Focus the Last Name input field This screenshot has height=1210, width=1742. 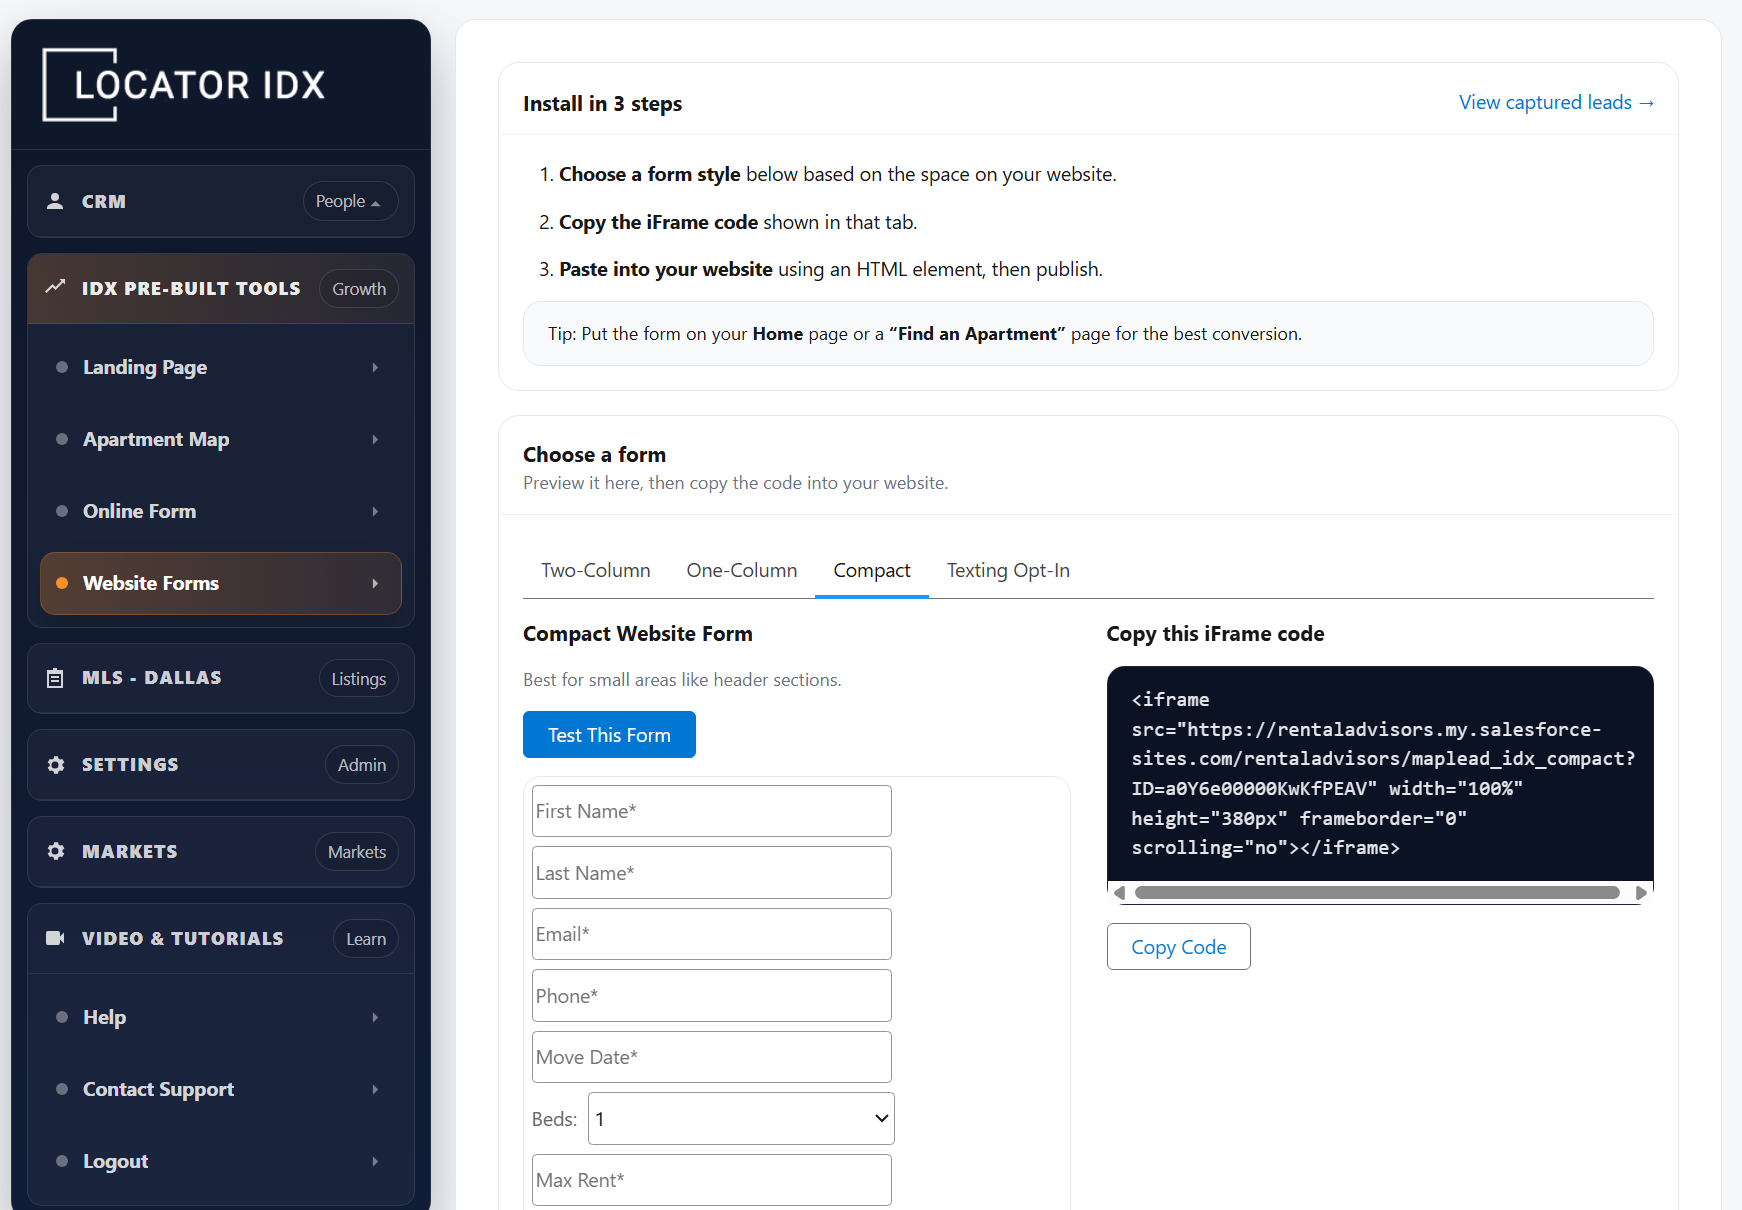(x=712, y=873)
